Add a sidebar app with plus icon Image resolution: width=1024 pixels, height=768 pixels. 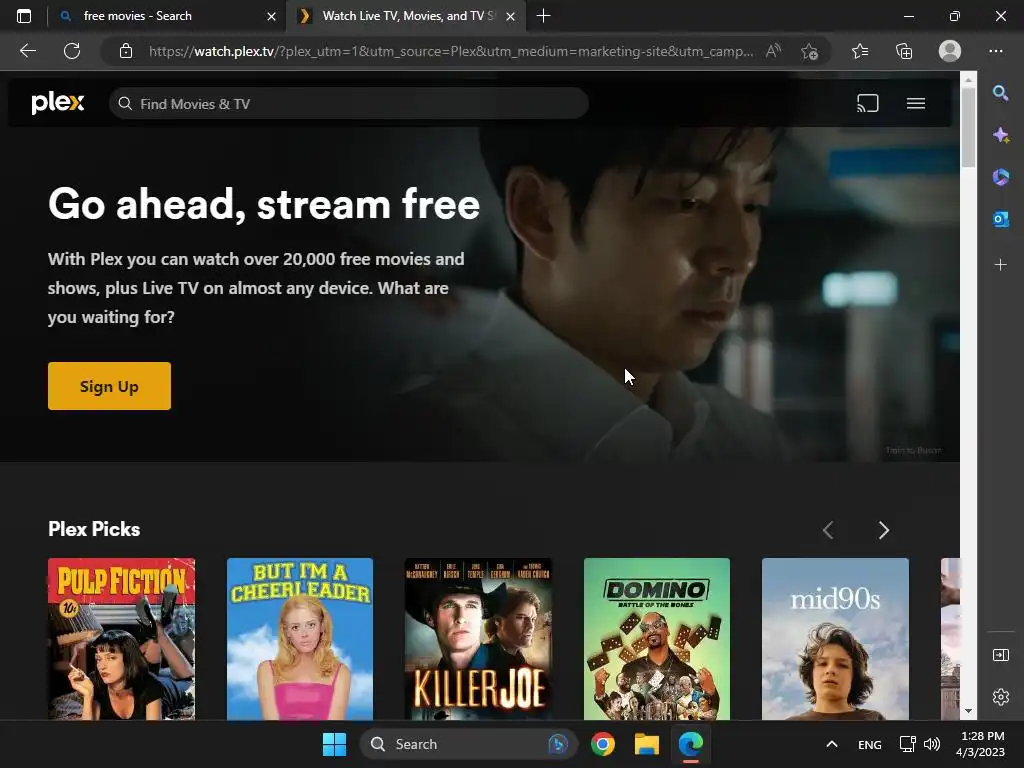[1000, 264]
